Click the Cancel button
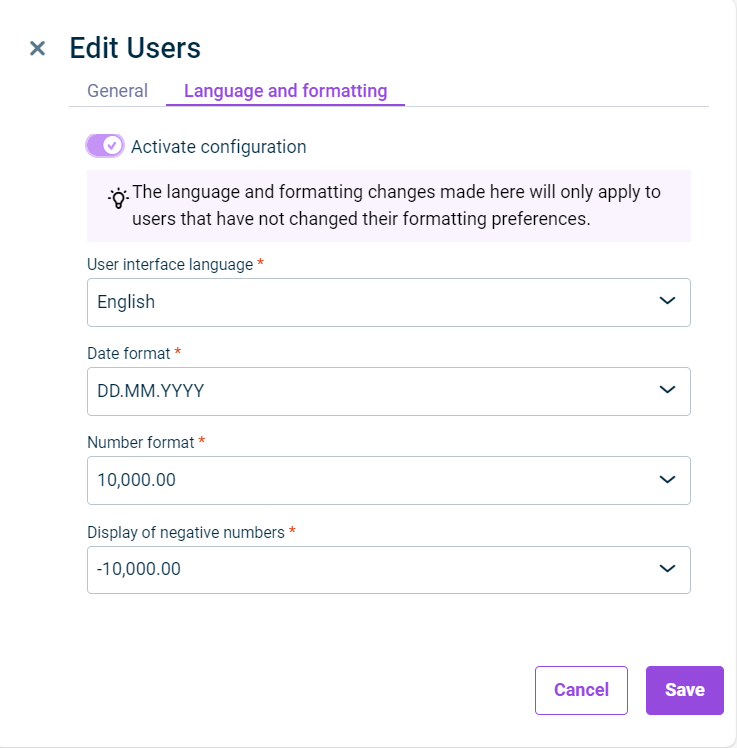The width and height of the screenshot is (737, 748). (581, 690)
